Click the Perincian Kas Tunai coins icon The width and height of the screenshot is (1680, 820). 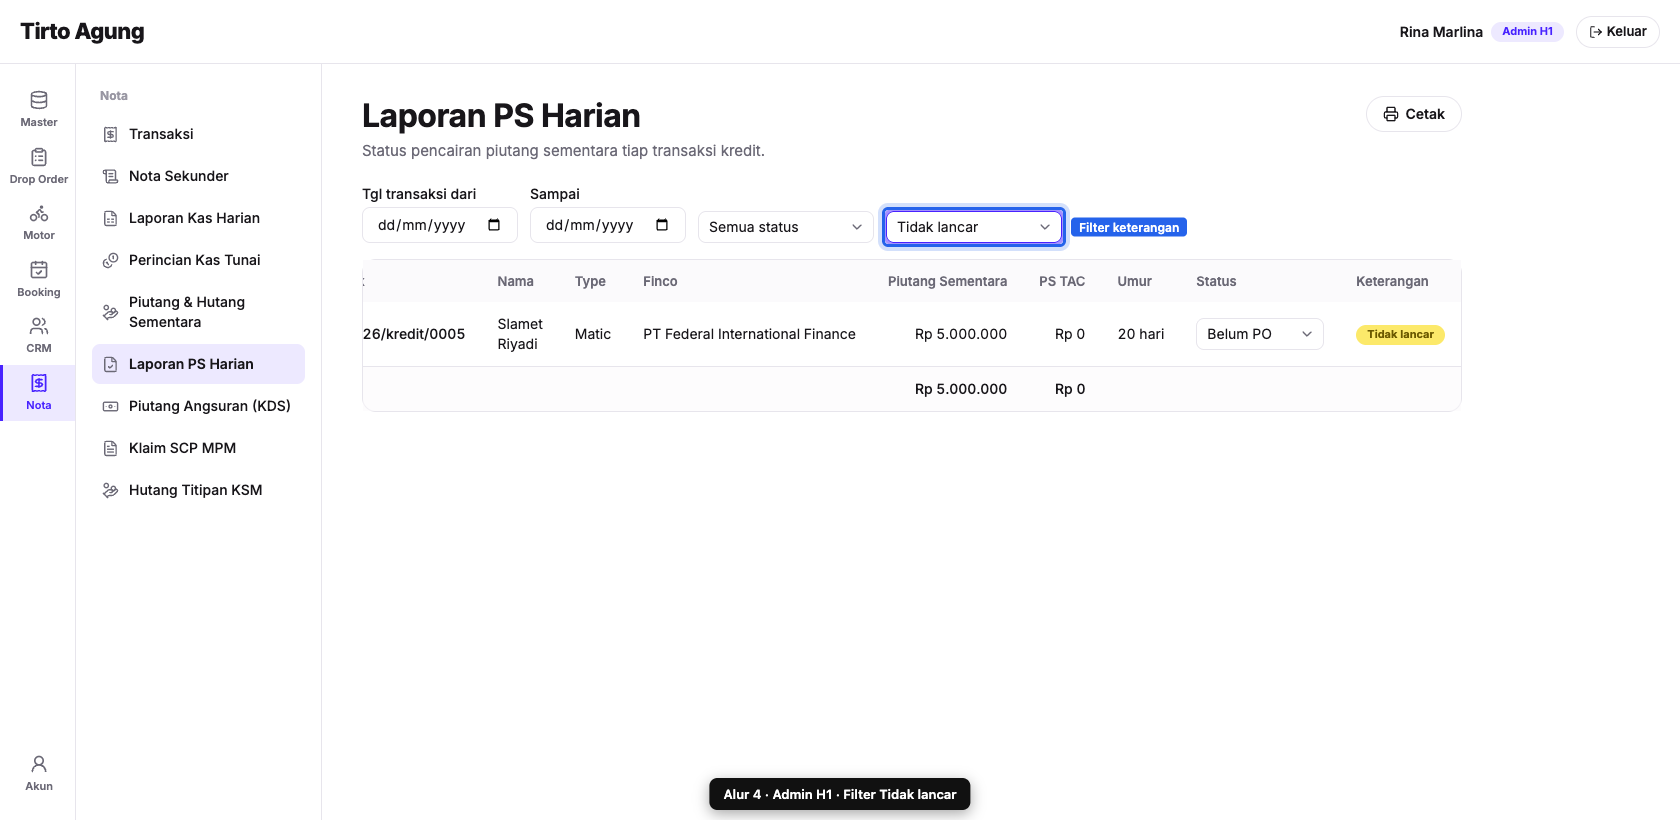pos(111,260)
